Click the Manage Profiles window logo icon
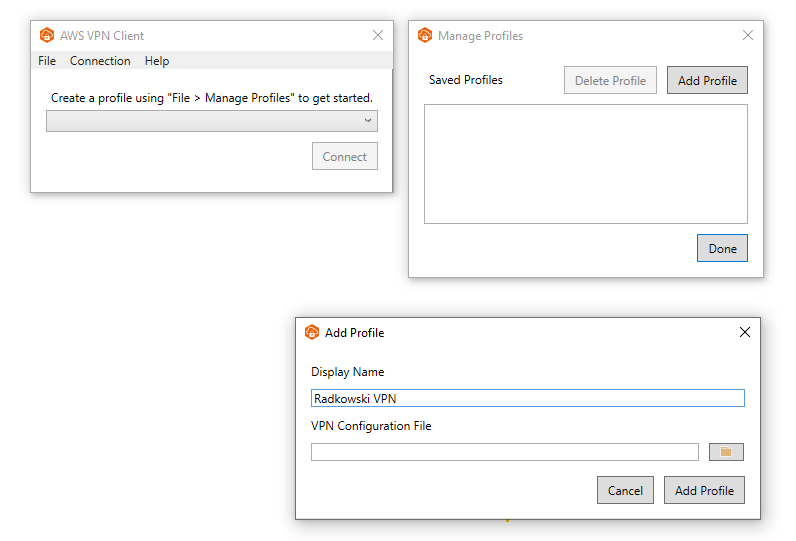Screen dimensions: 796x541 coord(425,35)
